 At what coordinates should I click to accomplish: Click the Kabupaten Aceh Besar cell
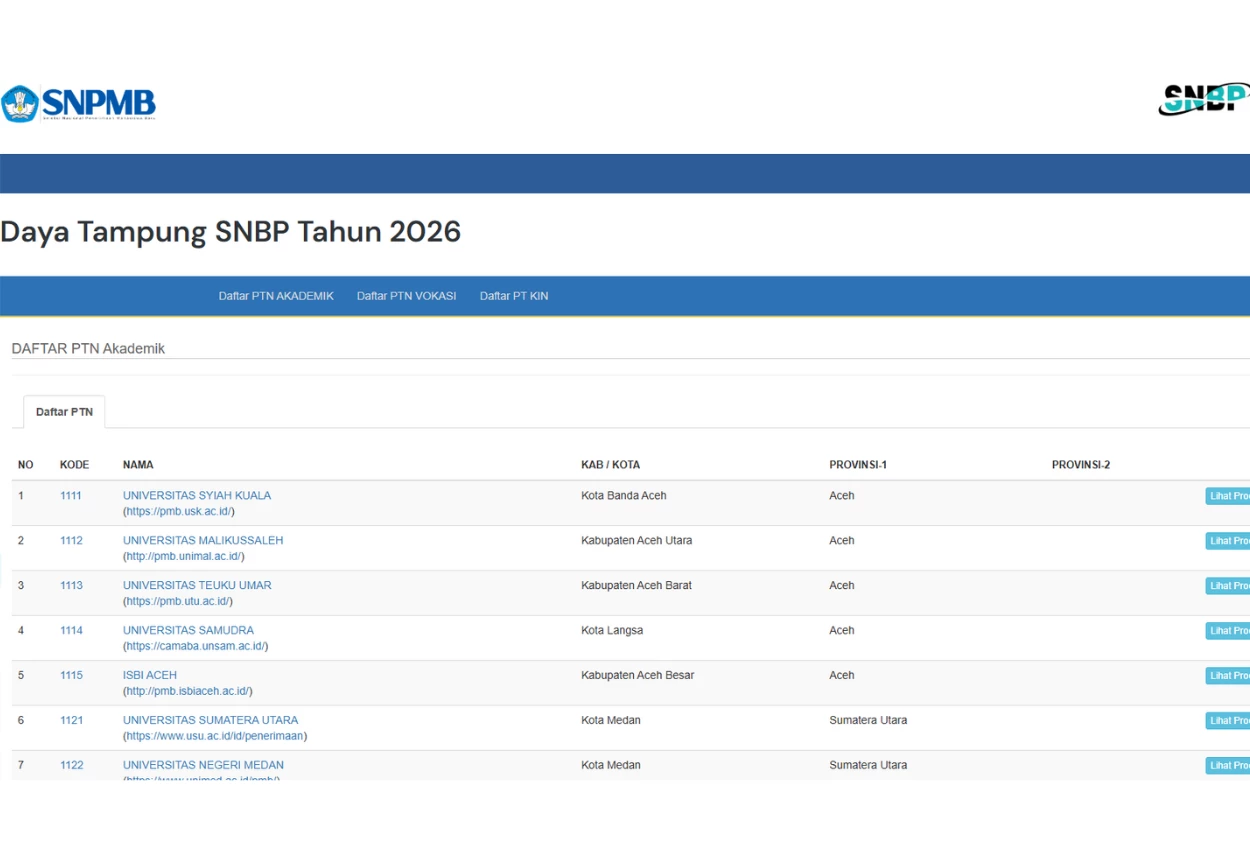click(638, 676)
